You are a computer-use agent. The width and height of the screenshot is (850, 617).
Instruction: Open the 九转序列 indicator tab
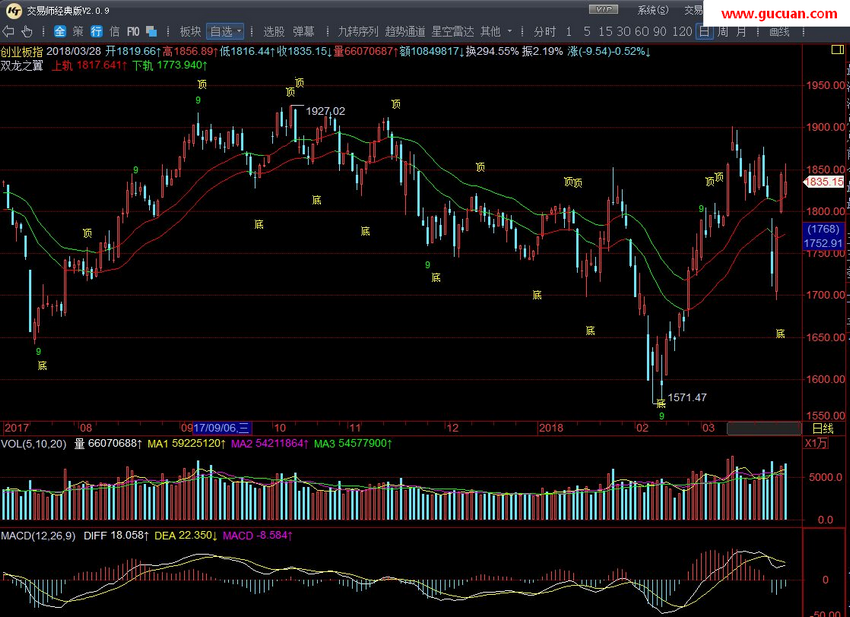click(x=358, y=31)
